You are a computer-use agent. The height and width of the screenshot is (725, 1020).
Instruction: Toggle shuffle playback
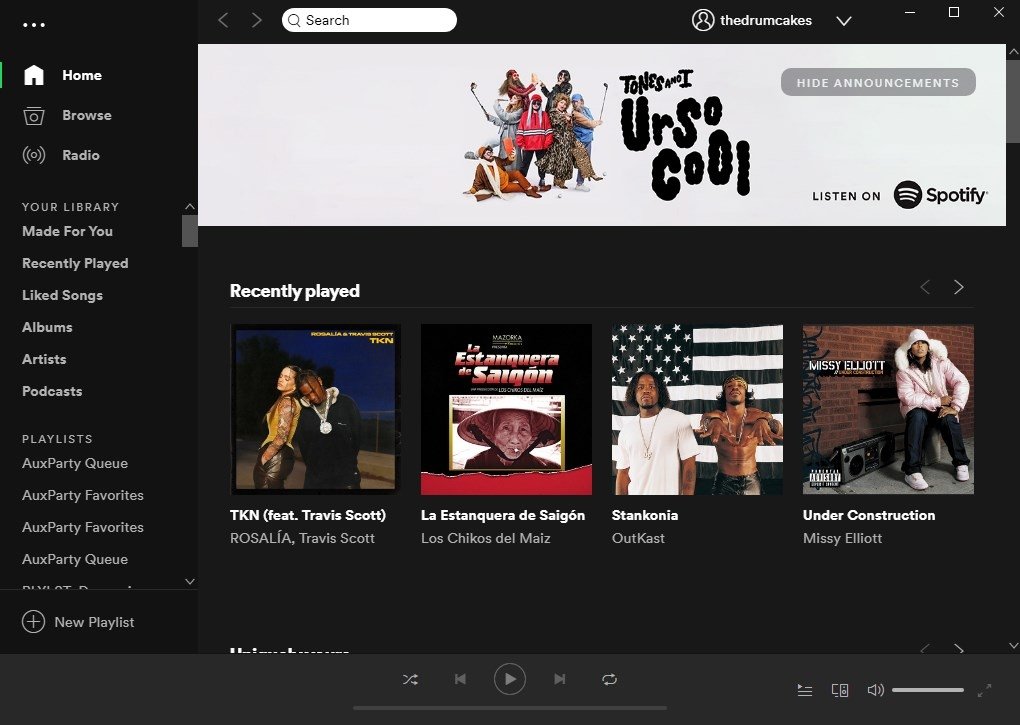[x=410, y=679]
